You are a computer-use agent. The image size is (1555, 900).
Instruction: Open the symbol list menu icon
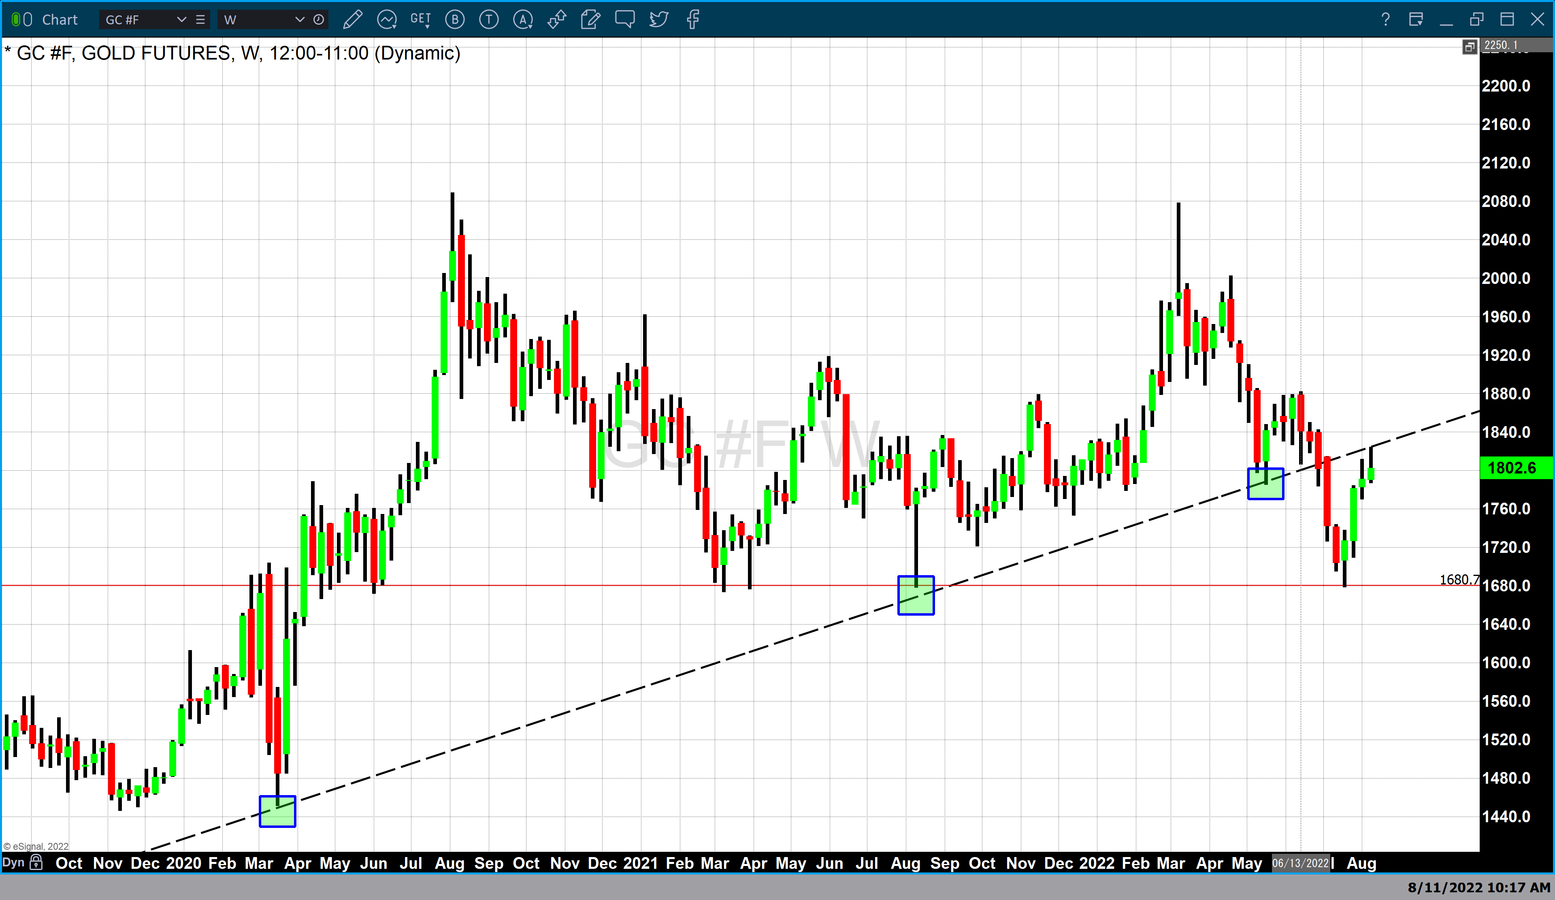pyautogui.click(x=201, y=19)
